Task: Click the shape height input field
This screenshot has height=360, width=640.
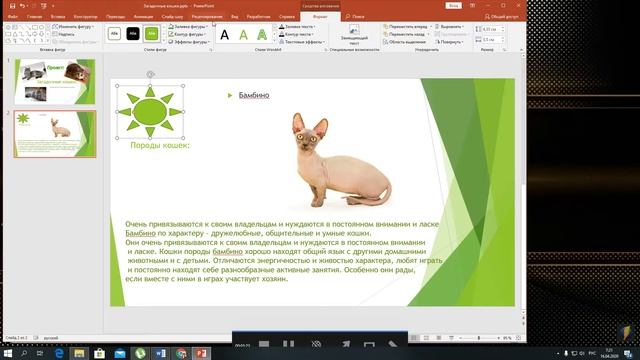Action: pos(491,29)
